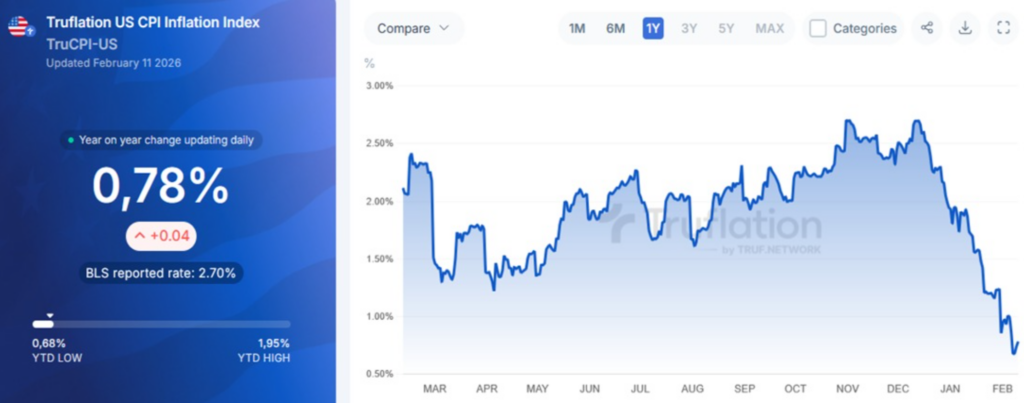Click the 0,78% inflation value
Image resolution: width=1024 pixels, height=403 pixels.
(161, 186)
